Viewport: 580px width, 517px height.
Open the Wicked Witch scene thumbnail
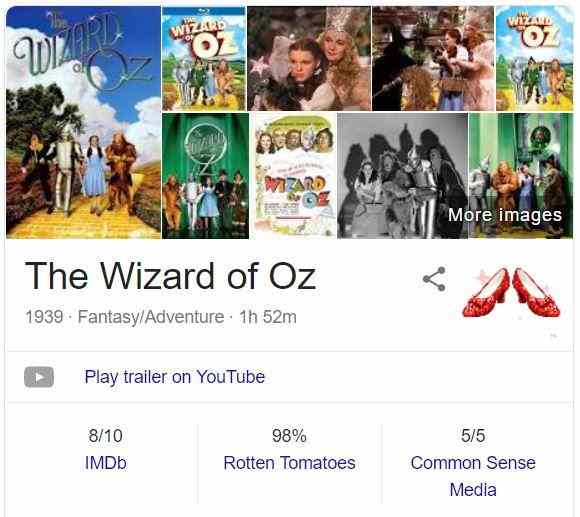pos(433,58)
